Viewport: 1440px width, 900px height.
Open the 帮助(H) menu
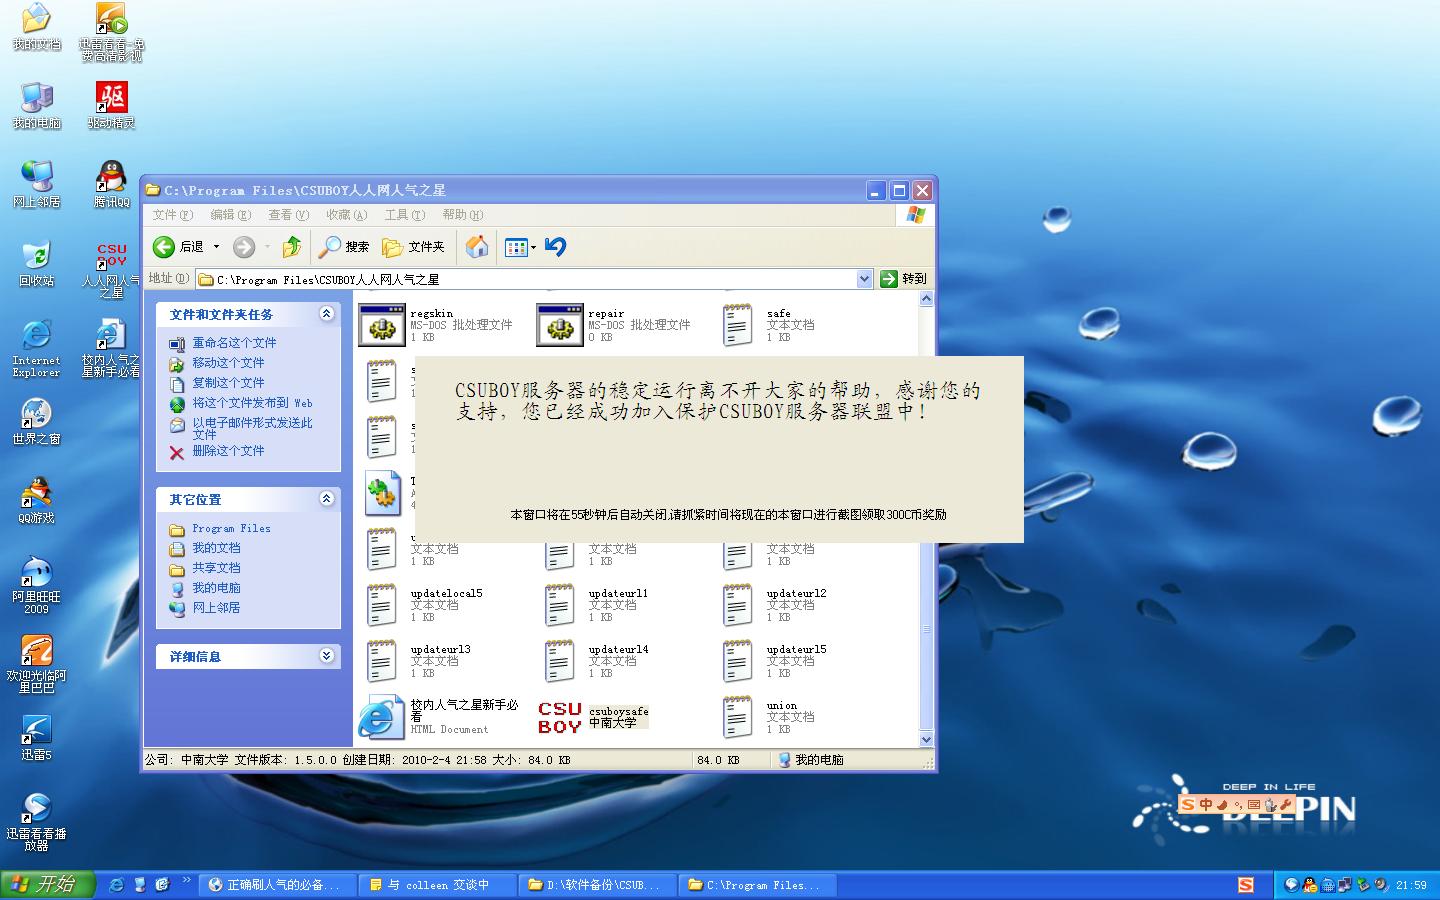[462, 215]
